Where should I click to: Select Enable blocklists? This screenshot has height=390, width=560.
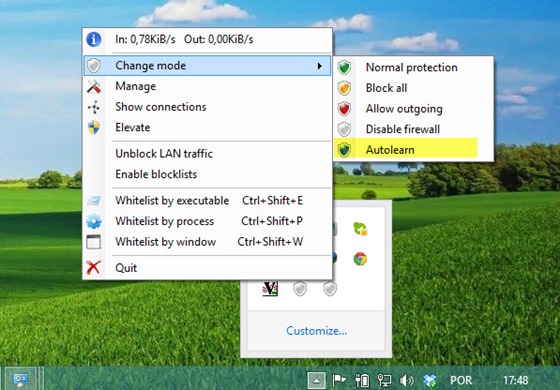point(156,174)
